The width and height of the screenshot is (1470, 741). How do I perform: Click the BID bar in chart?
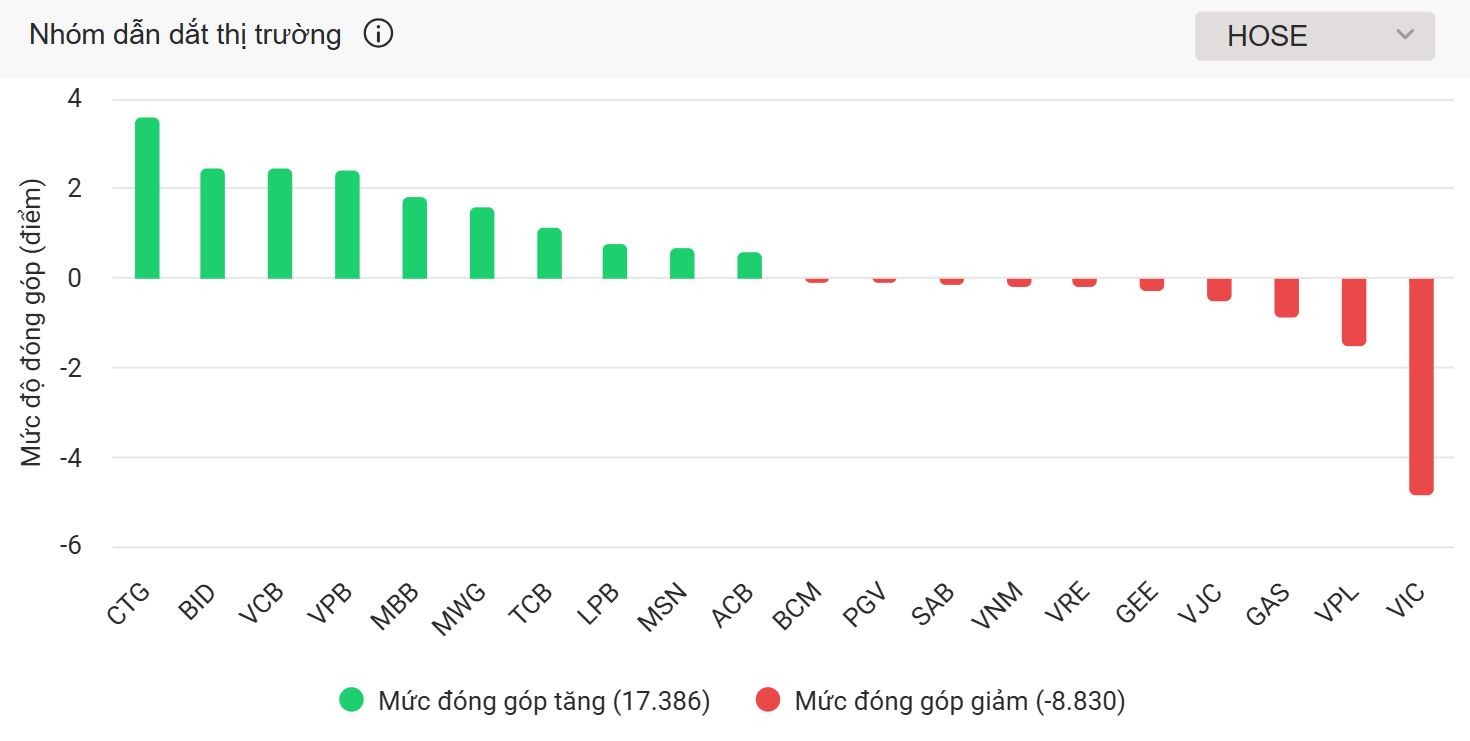tap(212, 224)
